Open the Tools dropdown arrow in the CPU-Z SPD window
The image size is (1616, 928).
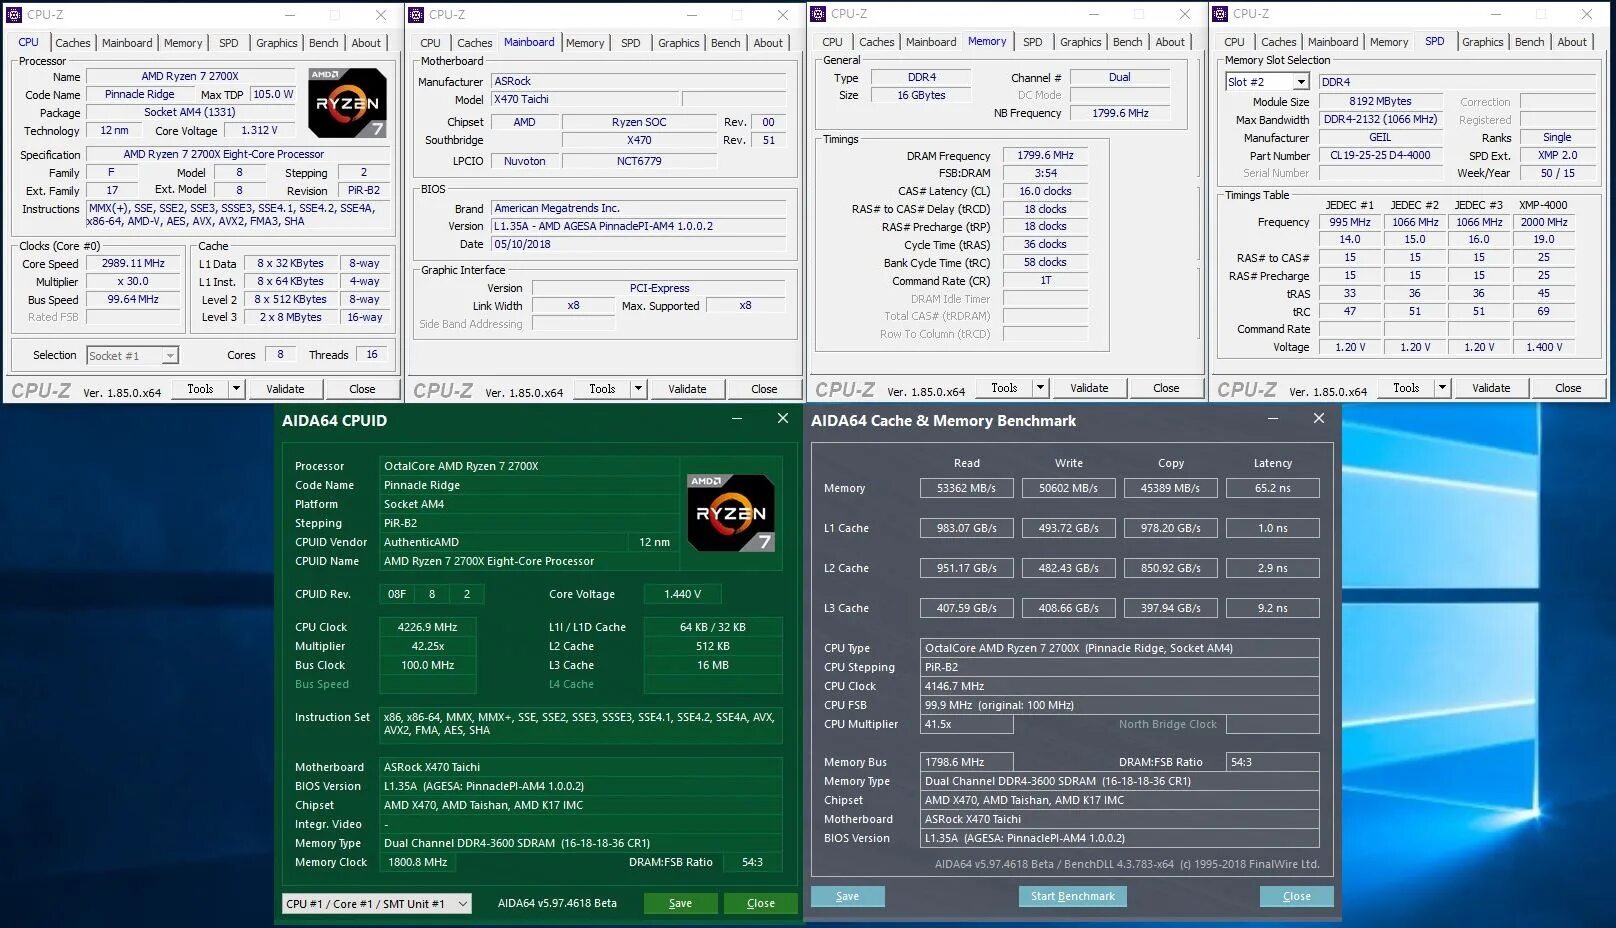(1442, 388)
